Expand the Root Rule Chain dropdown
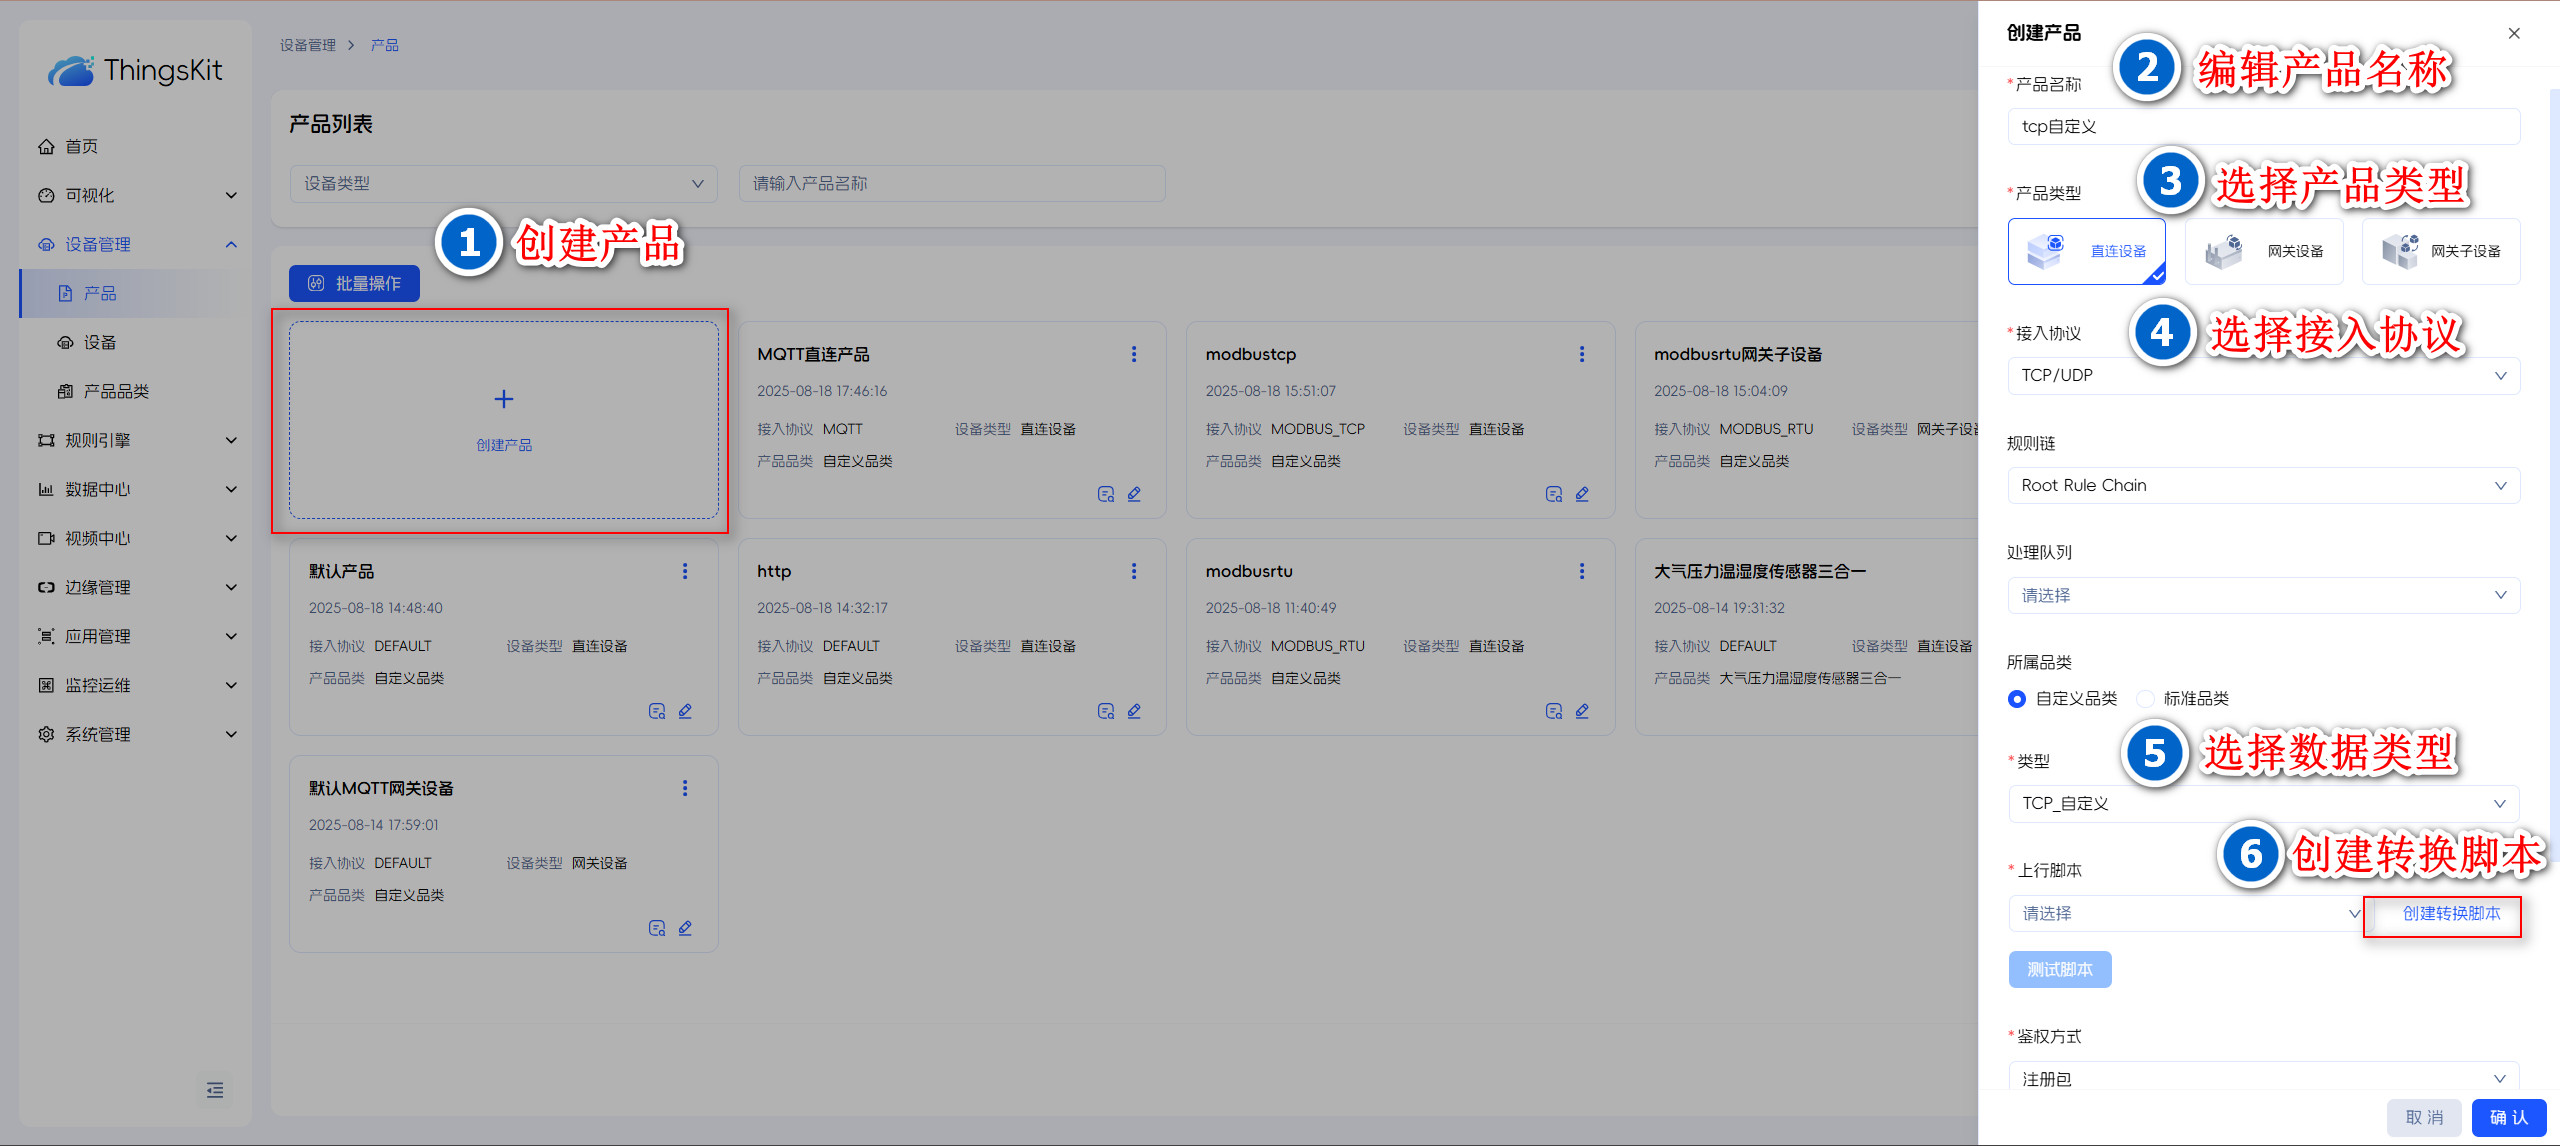Image resolution: width=2560 pixels, height=1146 pixels. tap(2263, 486)
